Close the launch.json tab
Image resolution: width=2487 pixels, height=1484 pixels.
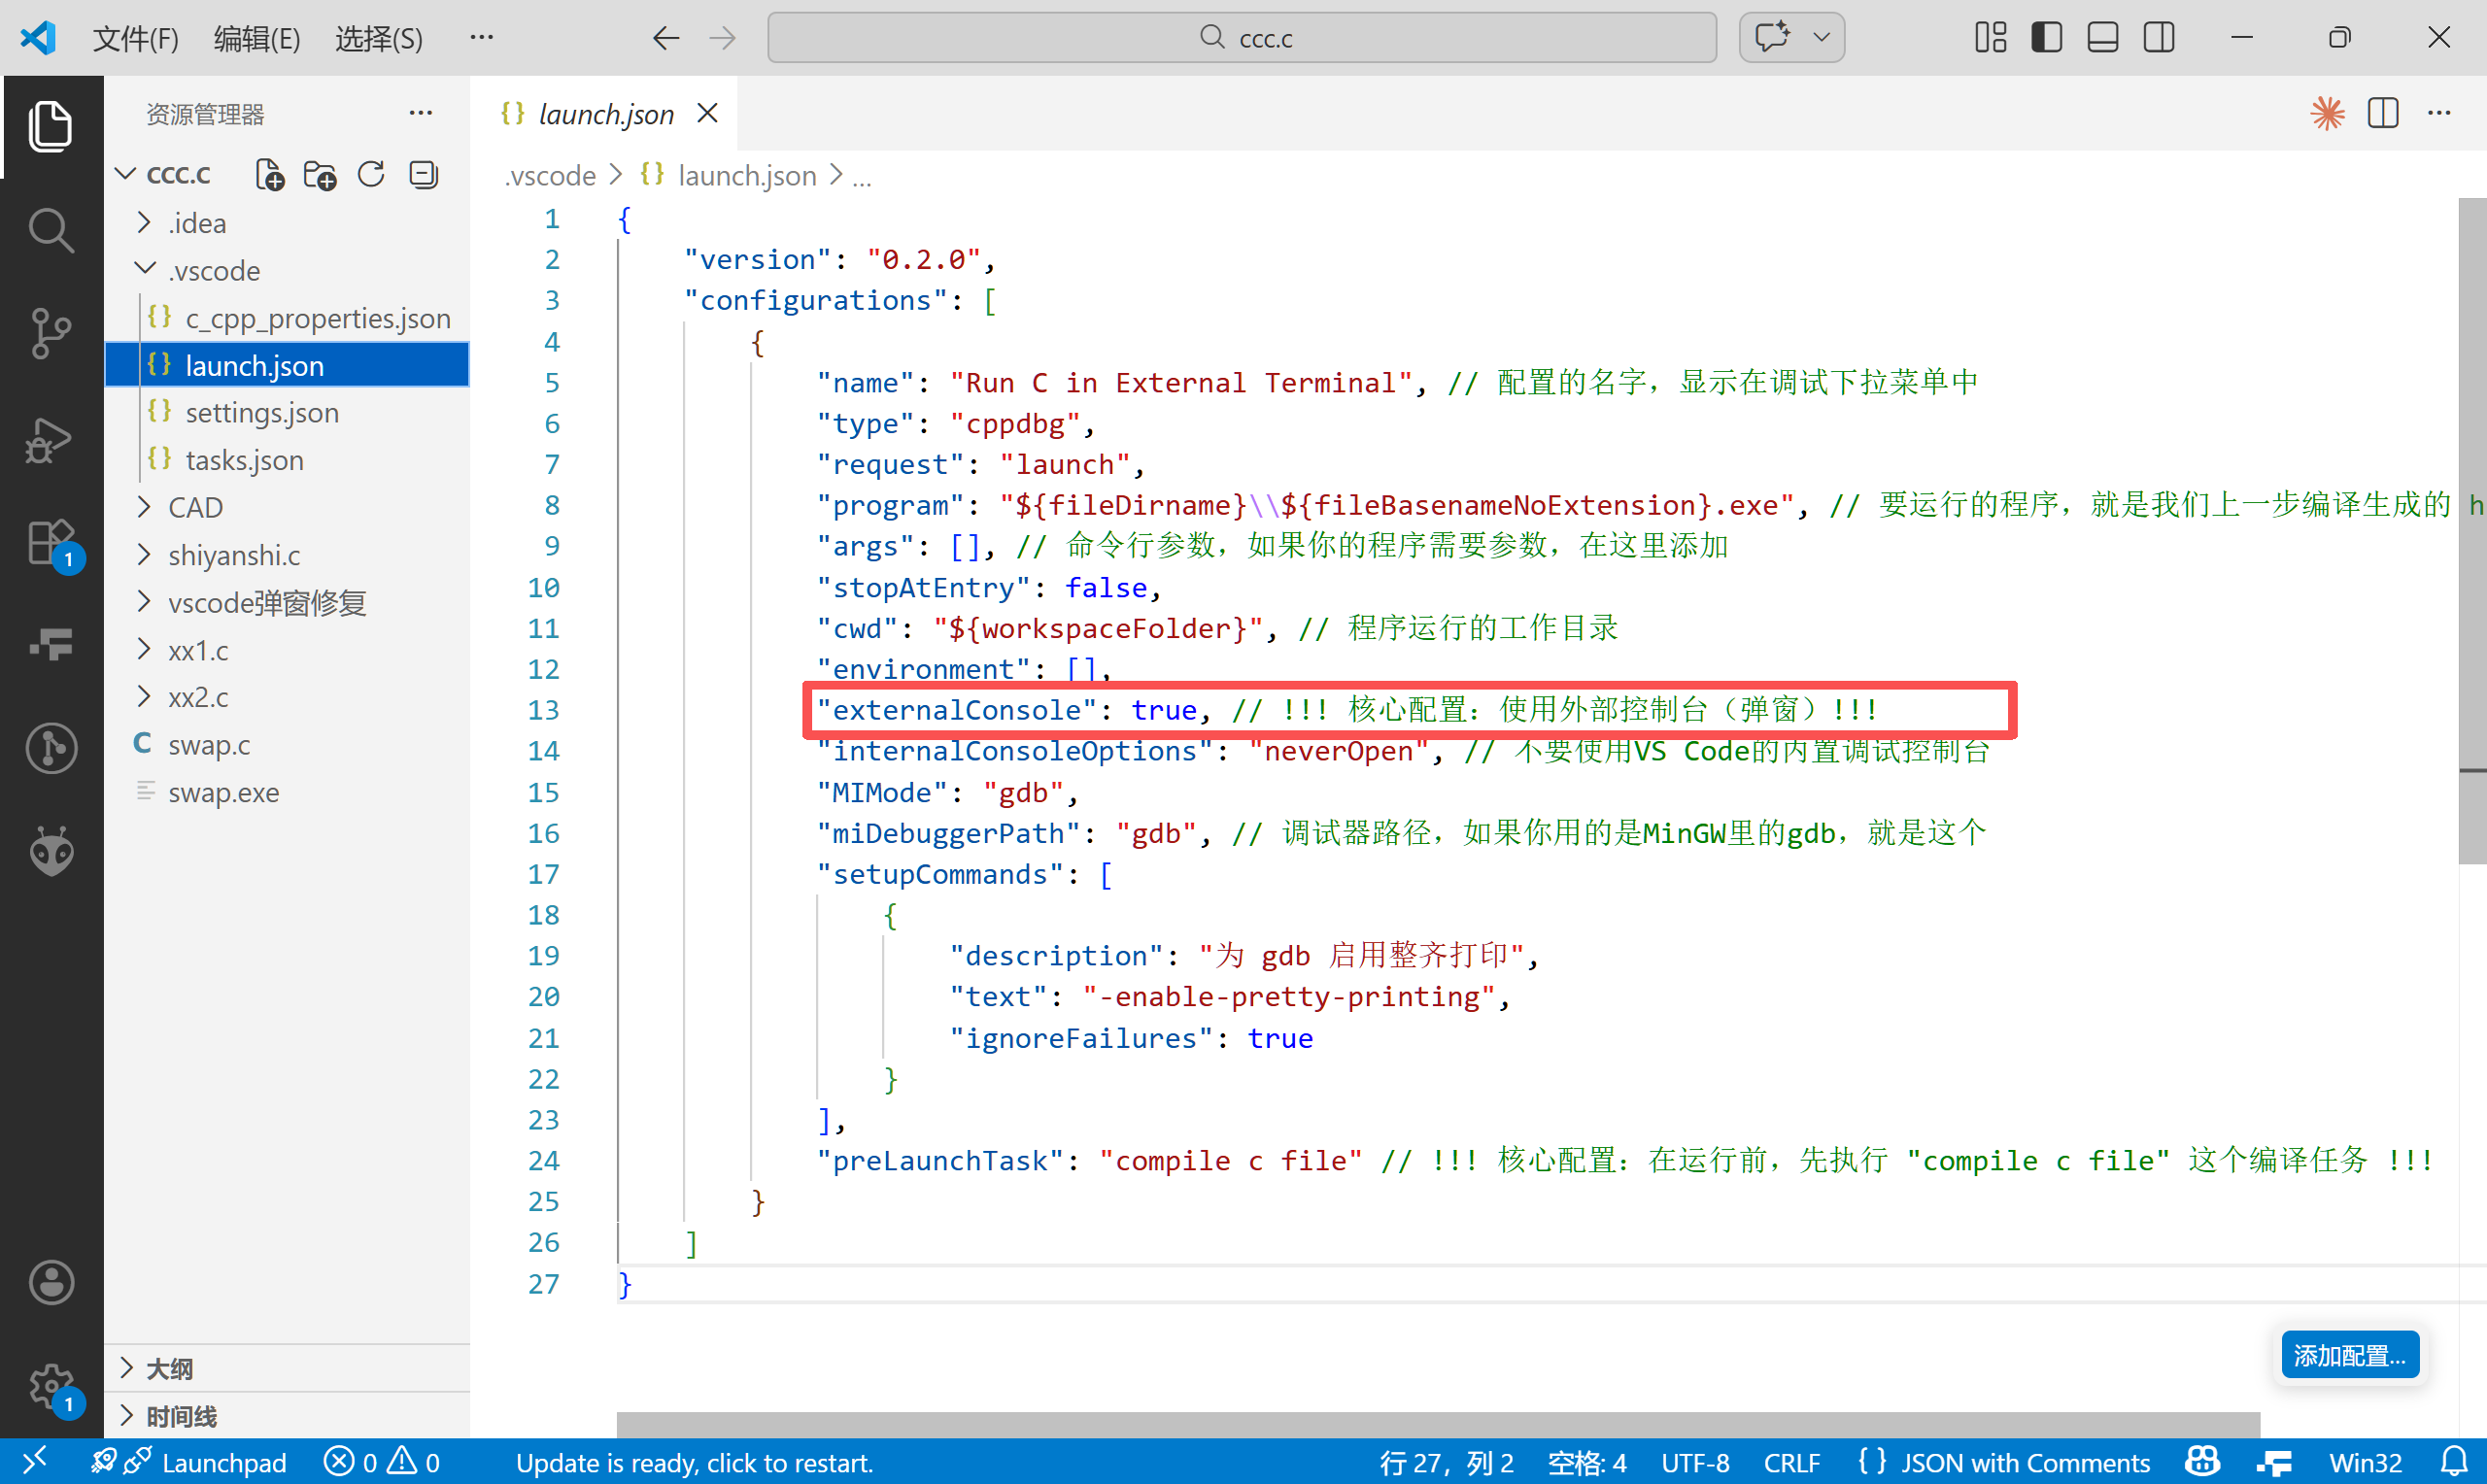[707, 113]
